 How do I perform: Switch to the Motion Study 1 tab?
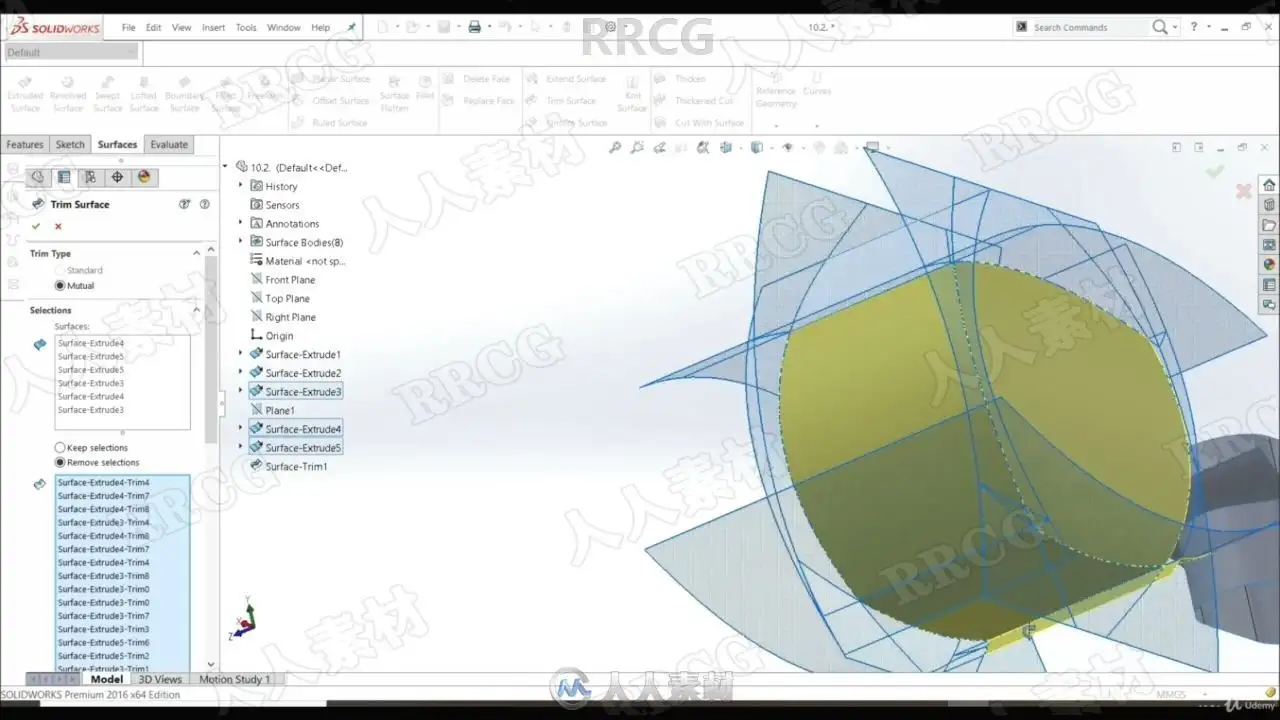coord(234,679)
